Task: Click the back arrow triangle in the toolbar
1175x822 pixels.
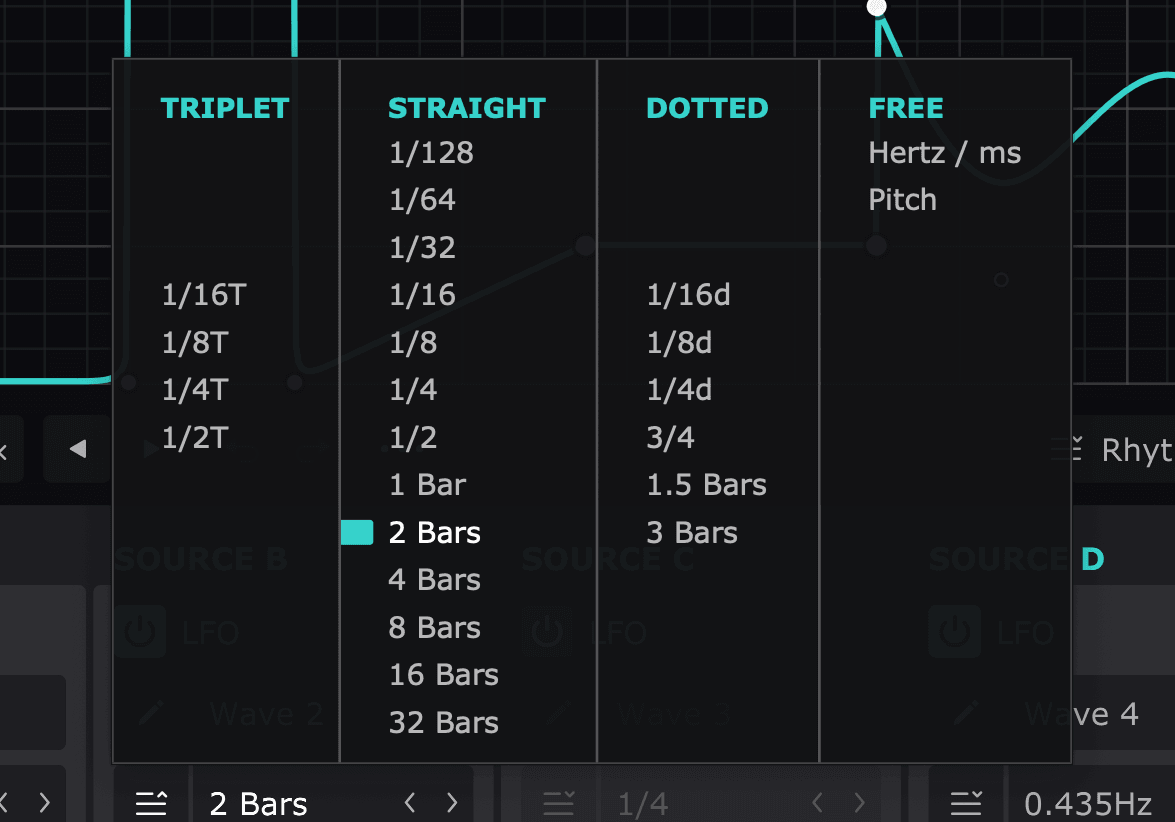Action: 77,449
